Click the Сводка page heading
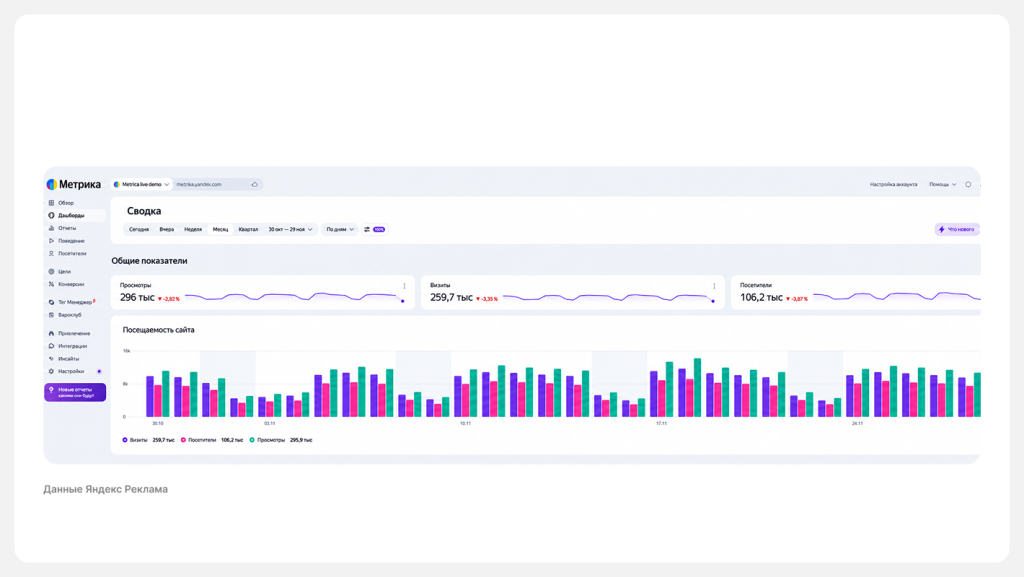This screenshot has width=1024, height=577. pos(144,211)
